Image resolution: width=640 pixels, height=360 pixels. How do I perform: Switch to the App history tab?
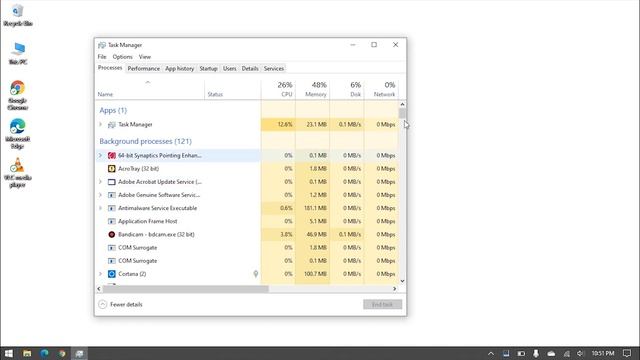click(179, 69)
